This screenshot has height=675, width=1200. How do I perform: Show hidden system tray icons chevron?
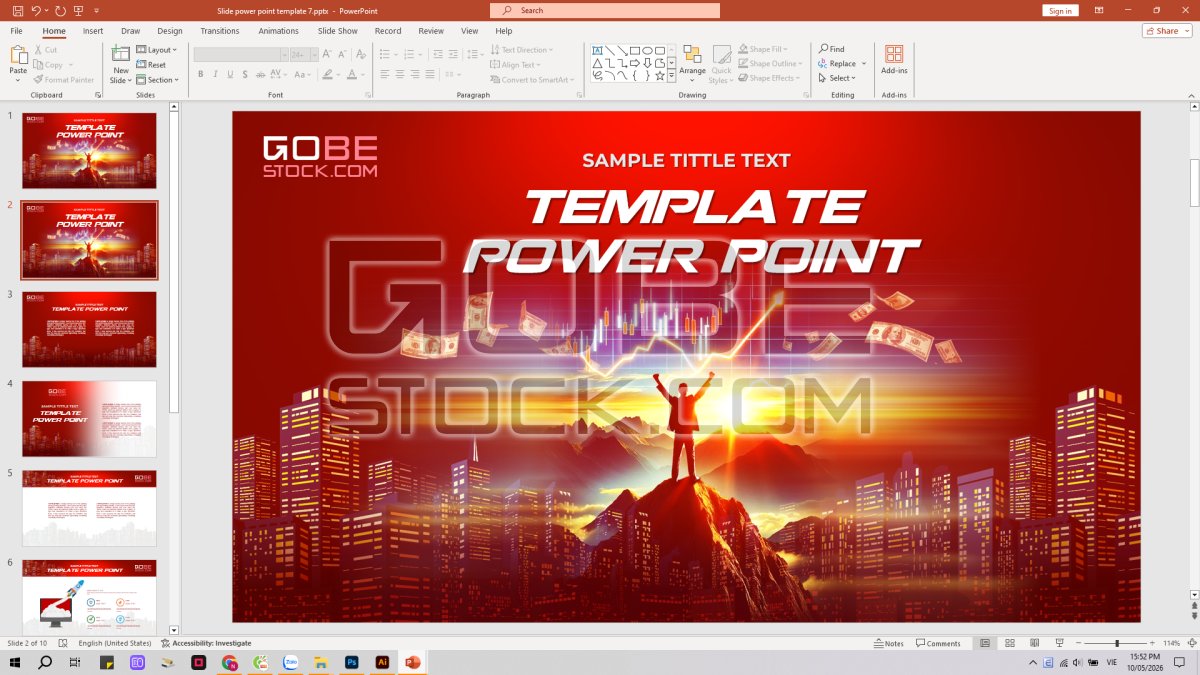point(1033,662)
